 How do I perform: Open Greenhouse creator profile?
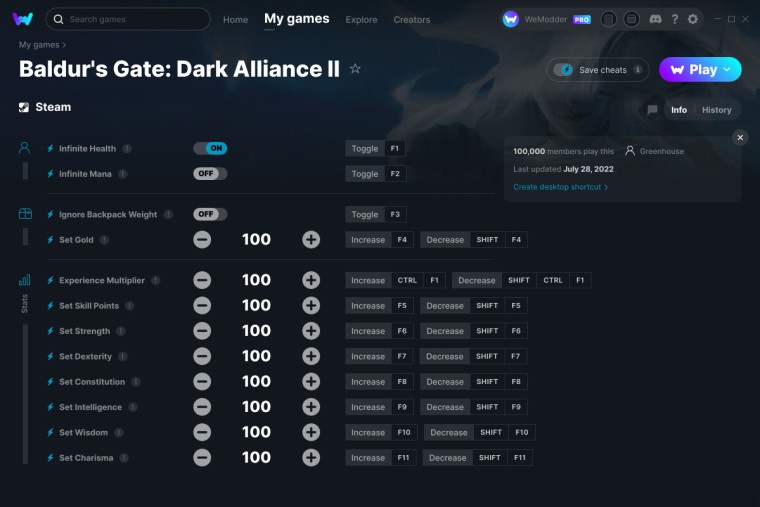655,151
